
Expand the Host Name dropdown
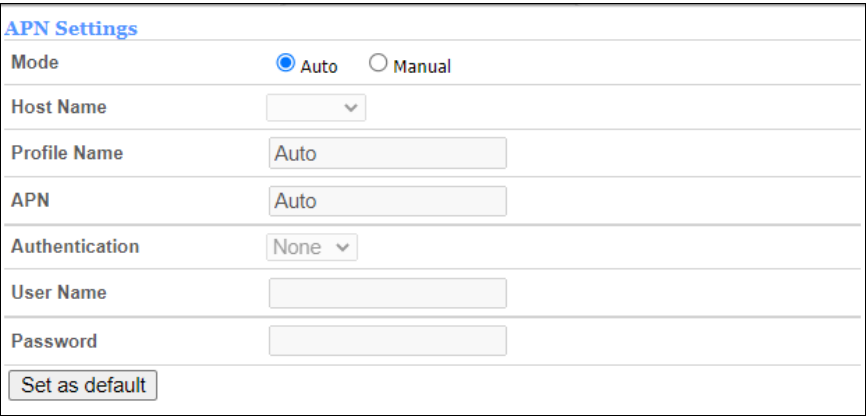316,107
